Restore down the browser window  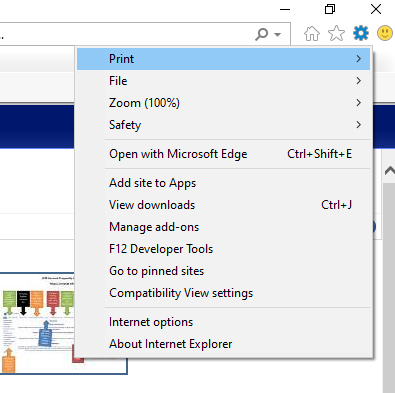(330, 9)
